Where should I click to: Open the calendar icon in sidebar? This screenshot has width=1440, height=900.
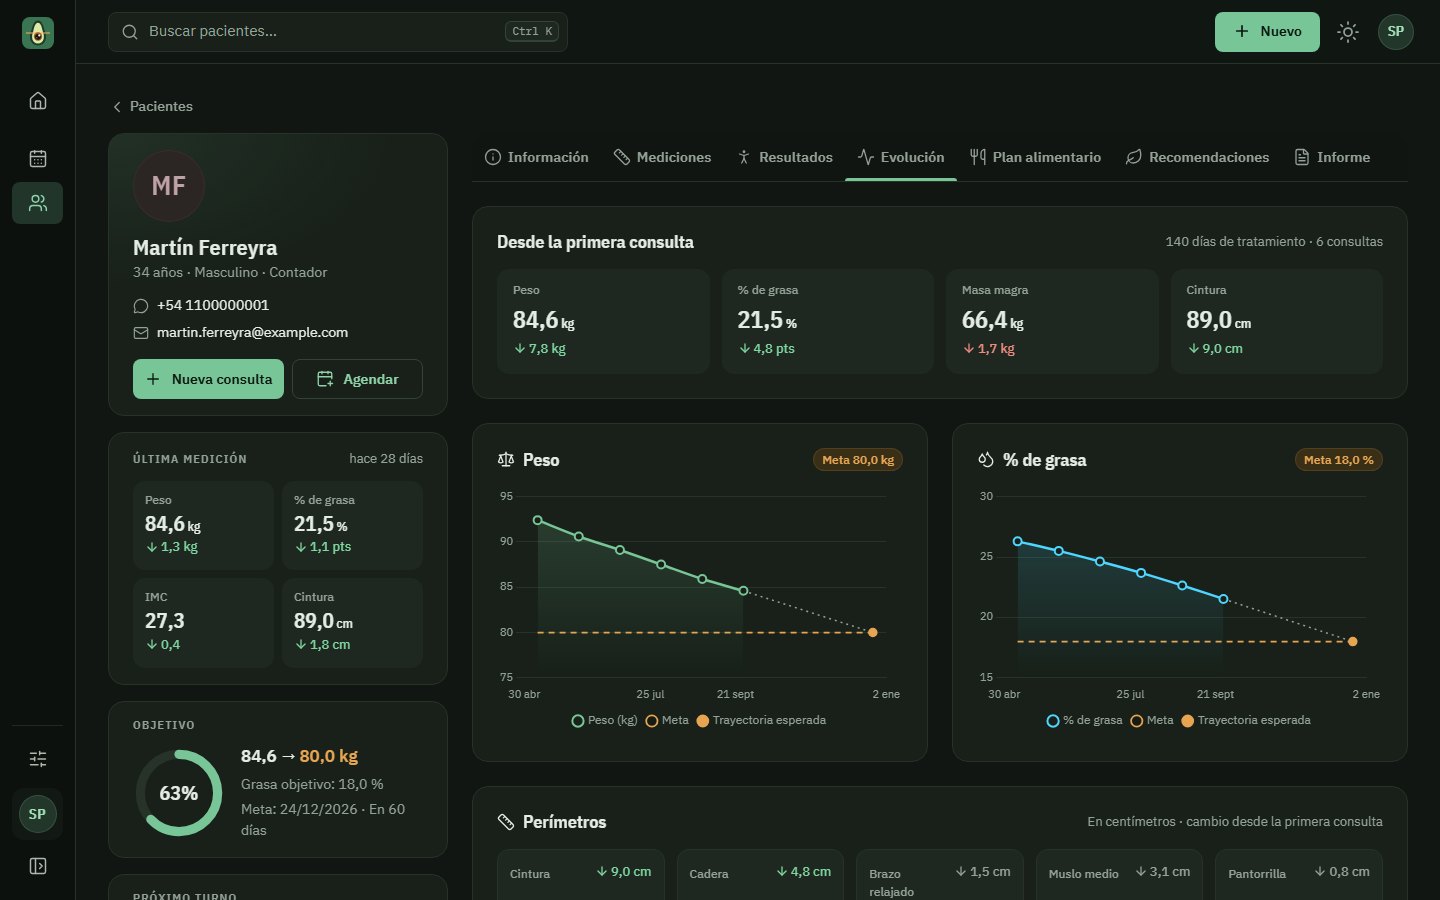(x=38, y=158)
